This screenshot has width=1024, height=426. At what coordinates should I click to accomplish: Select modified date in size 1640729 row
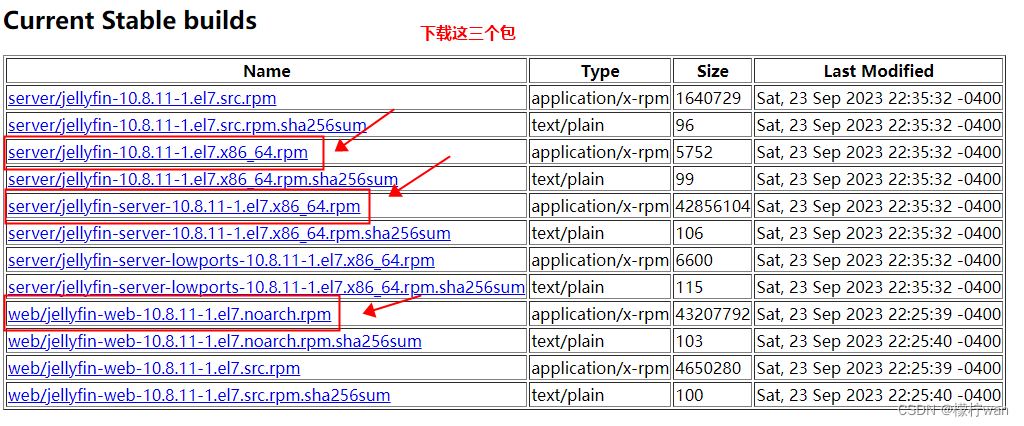point(878,99)
